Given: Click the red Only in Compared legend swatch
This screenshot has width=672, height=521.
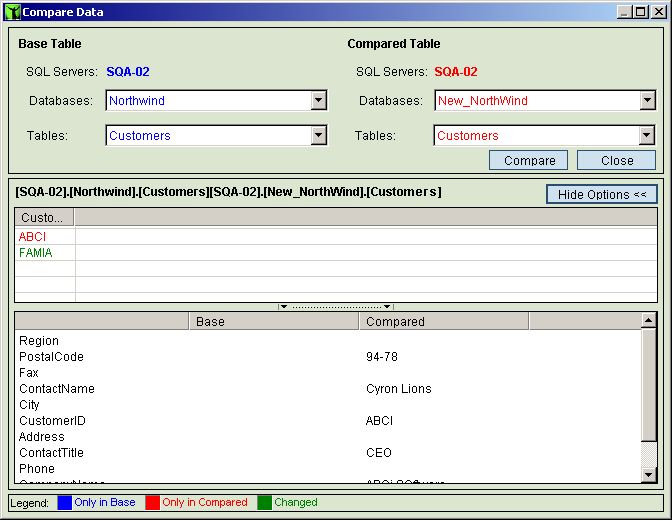Looking at the screenshot, I should pyautogui.click(x=152, y=503).
